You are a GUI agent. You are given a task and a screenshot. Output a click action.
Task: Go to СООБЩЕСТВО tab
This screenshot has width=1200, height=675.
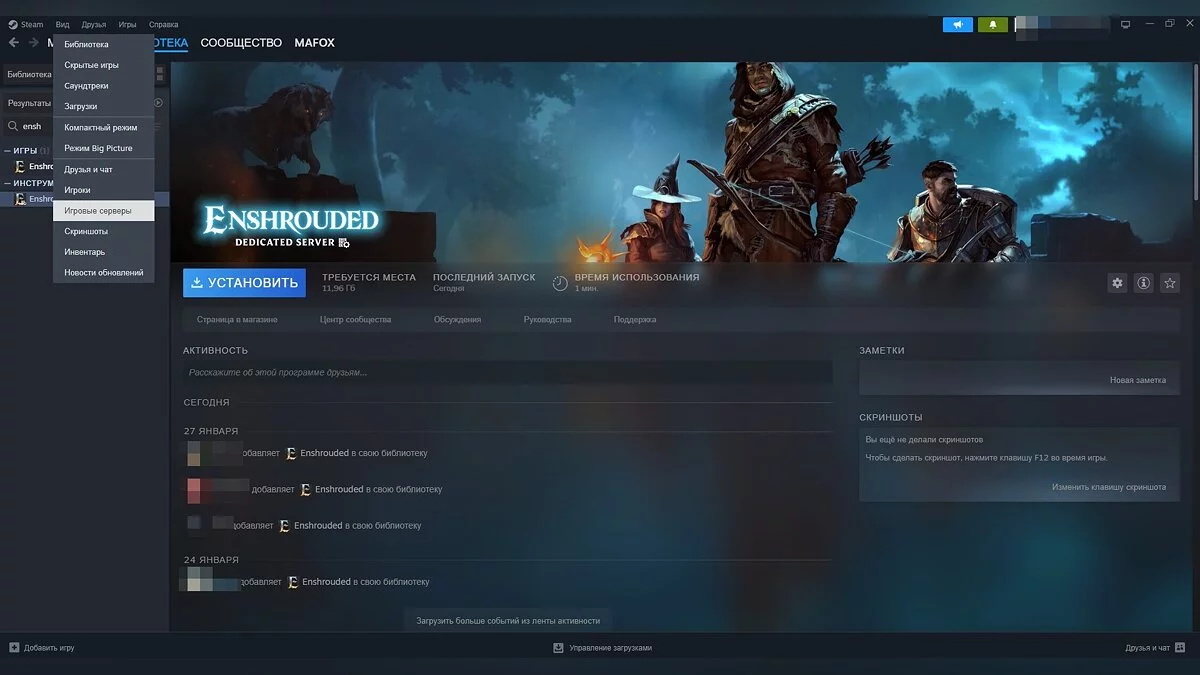241,43
